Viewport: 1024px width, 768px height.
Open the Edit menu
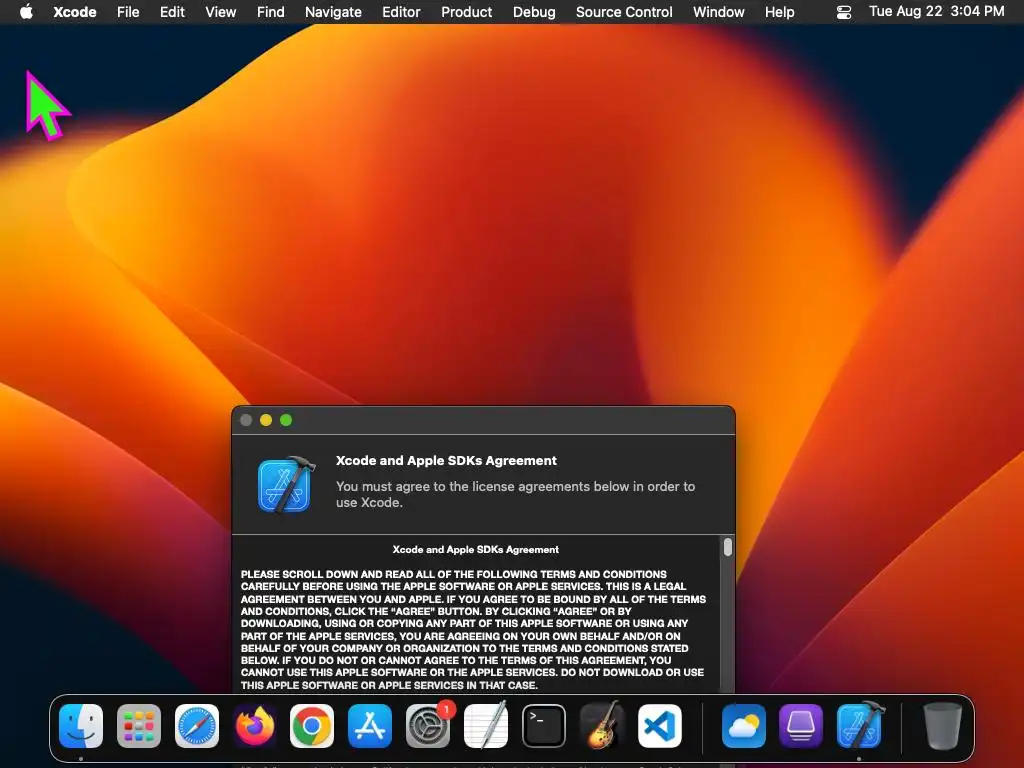(172, 12)
